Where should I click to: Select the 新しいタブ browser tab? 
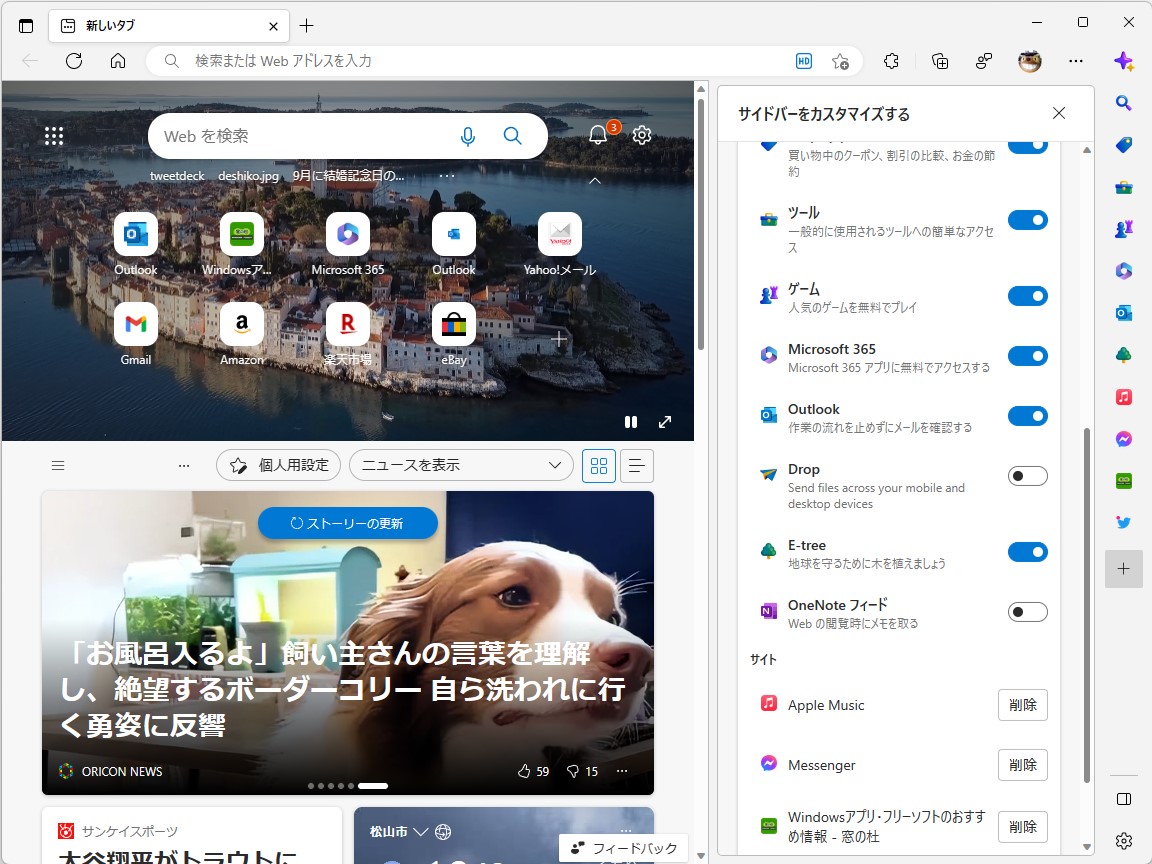point(150,25)
